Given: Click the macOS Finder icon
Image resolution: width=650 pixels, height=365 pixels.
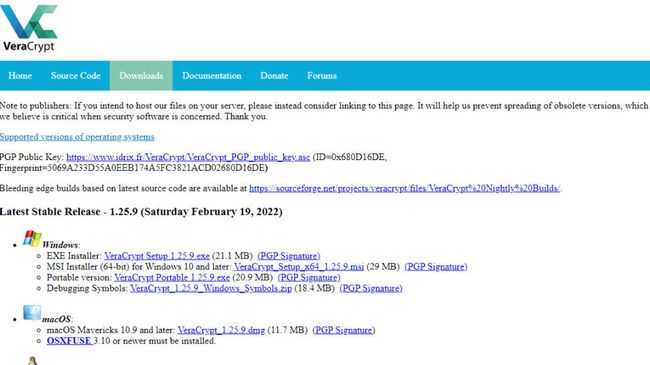Looking at the screenshot, I should coord(32,313).
